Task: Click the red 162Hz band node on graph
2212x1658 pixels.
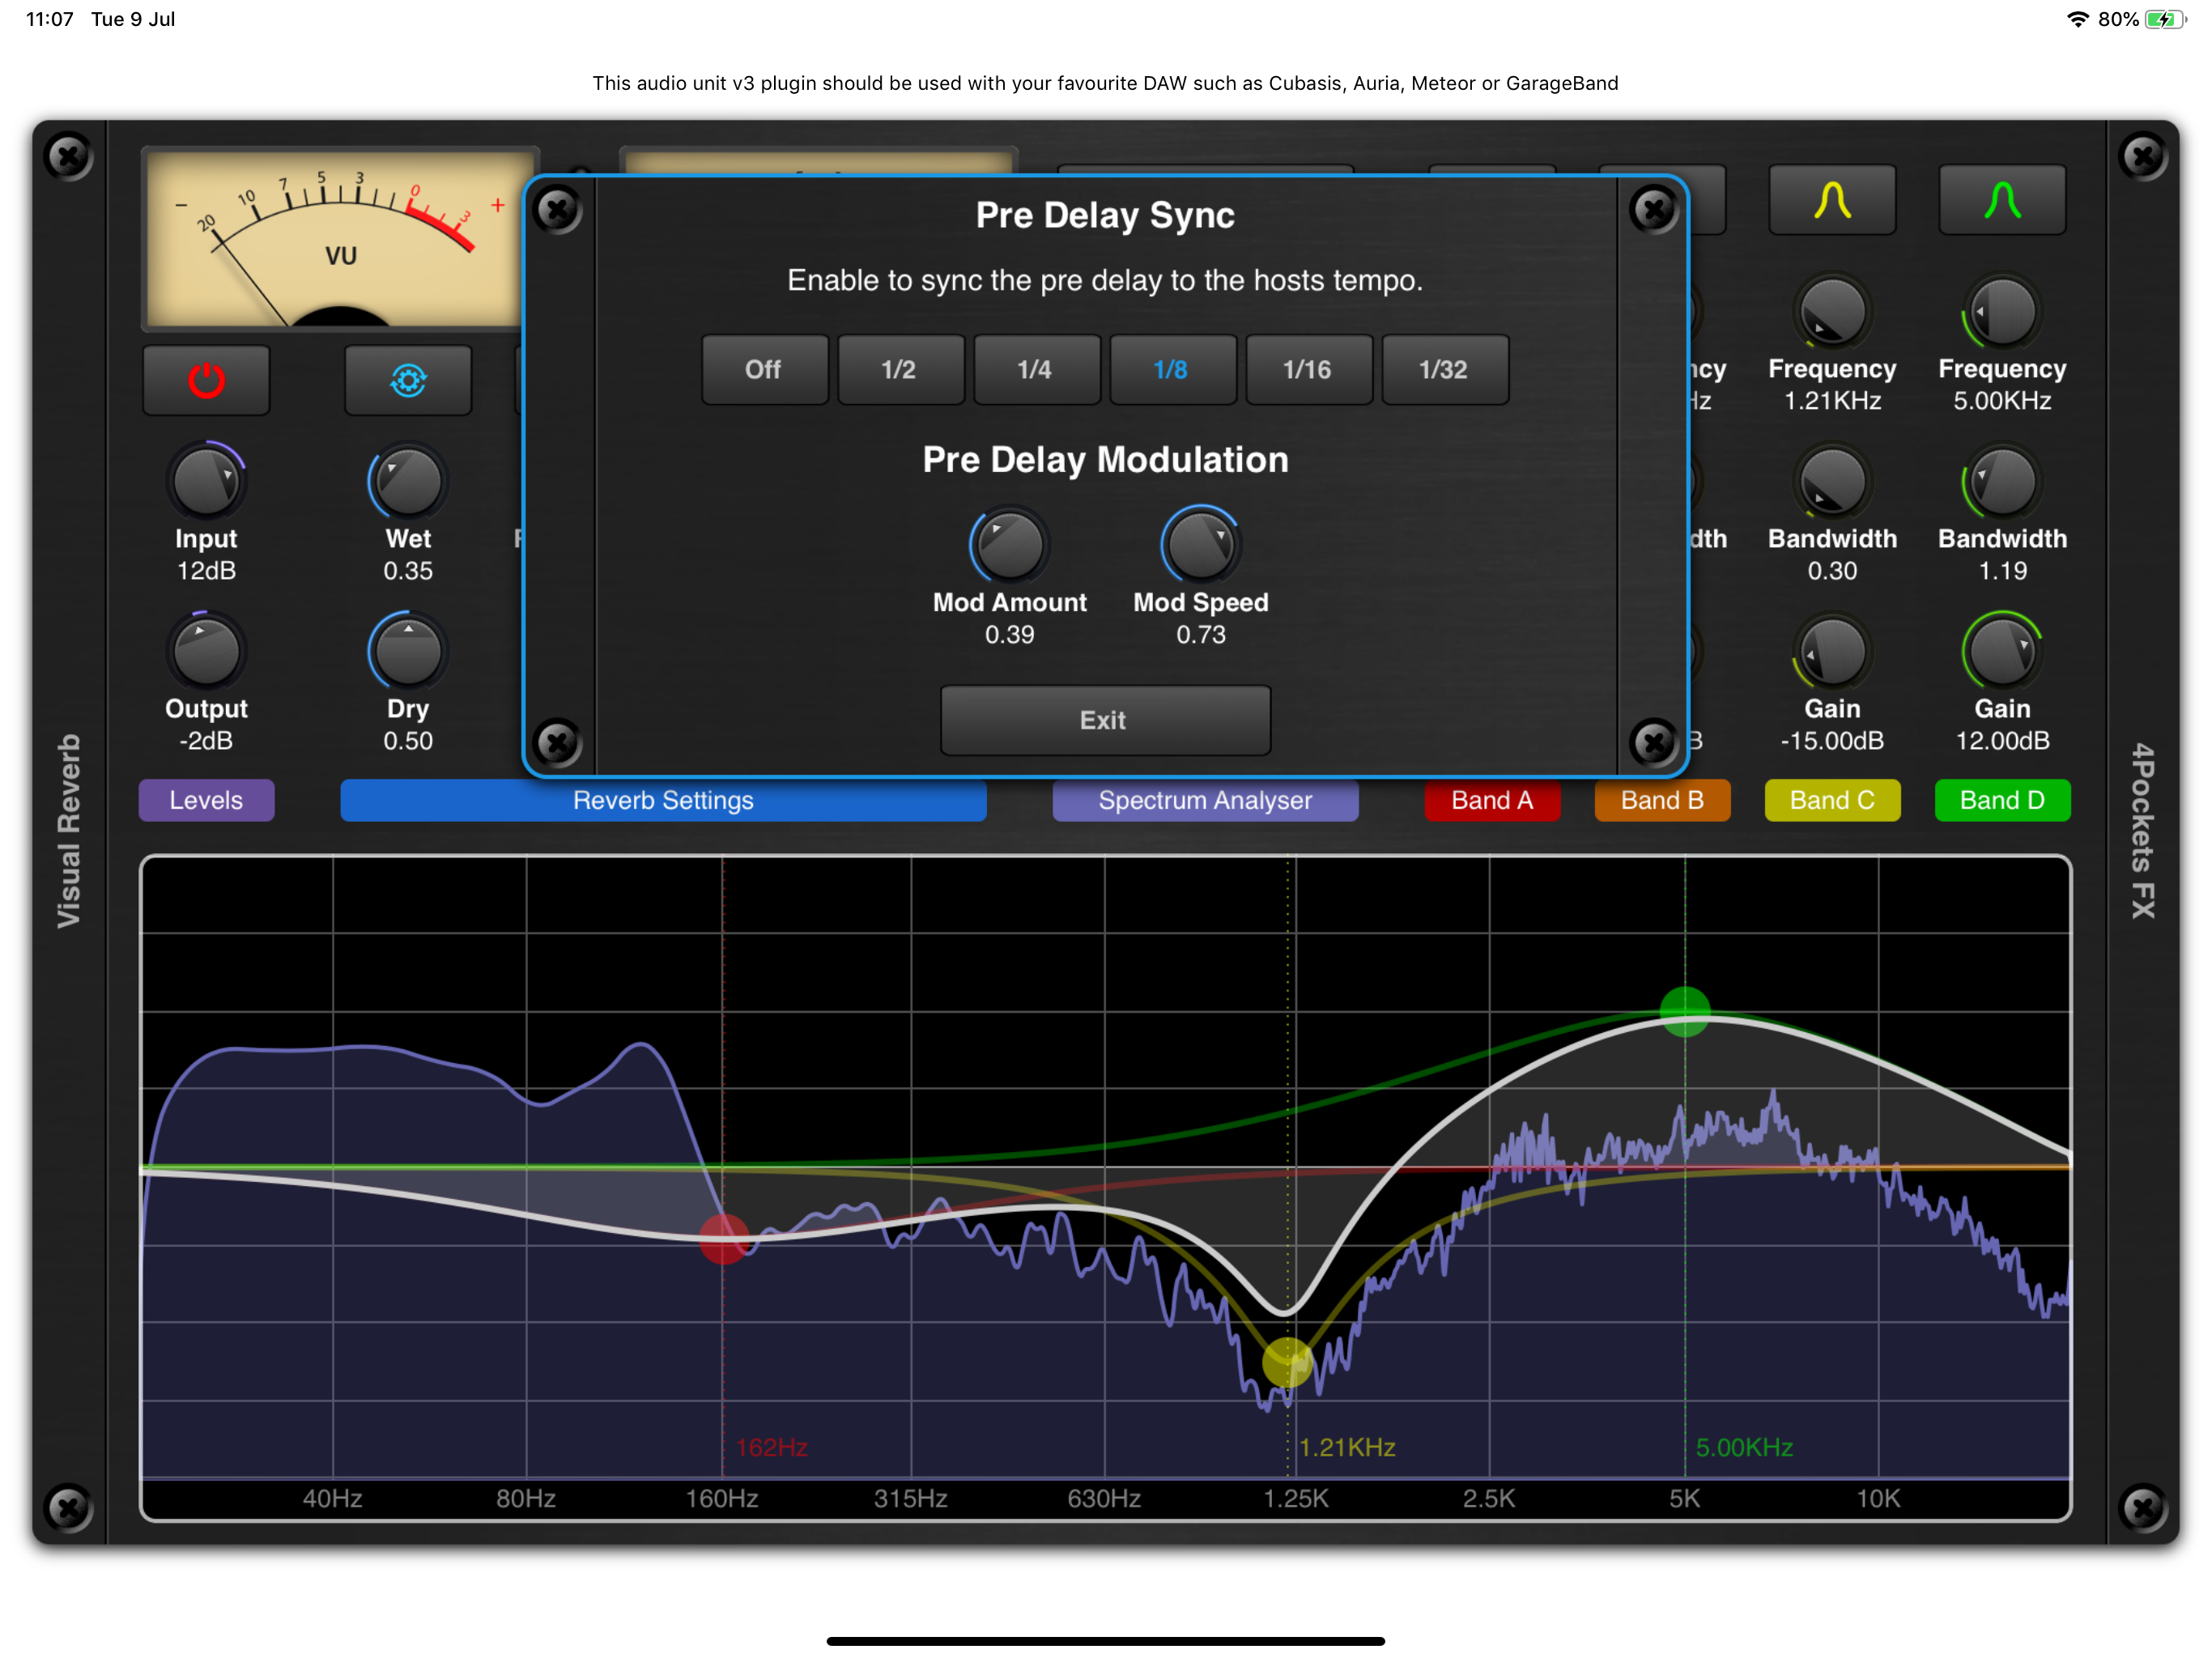Action: tap(723, 1238)
